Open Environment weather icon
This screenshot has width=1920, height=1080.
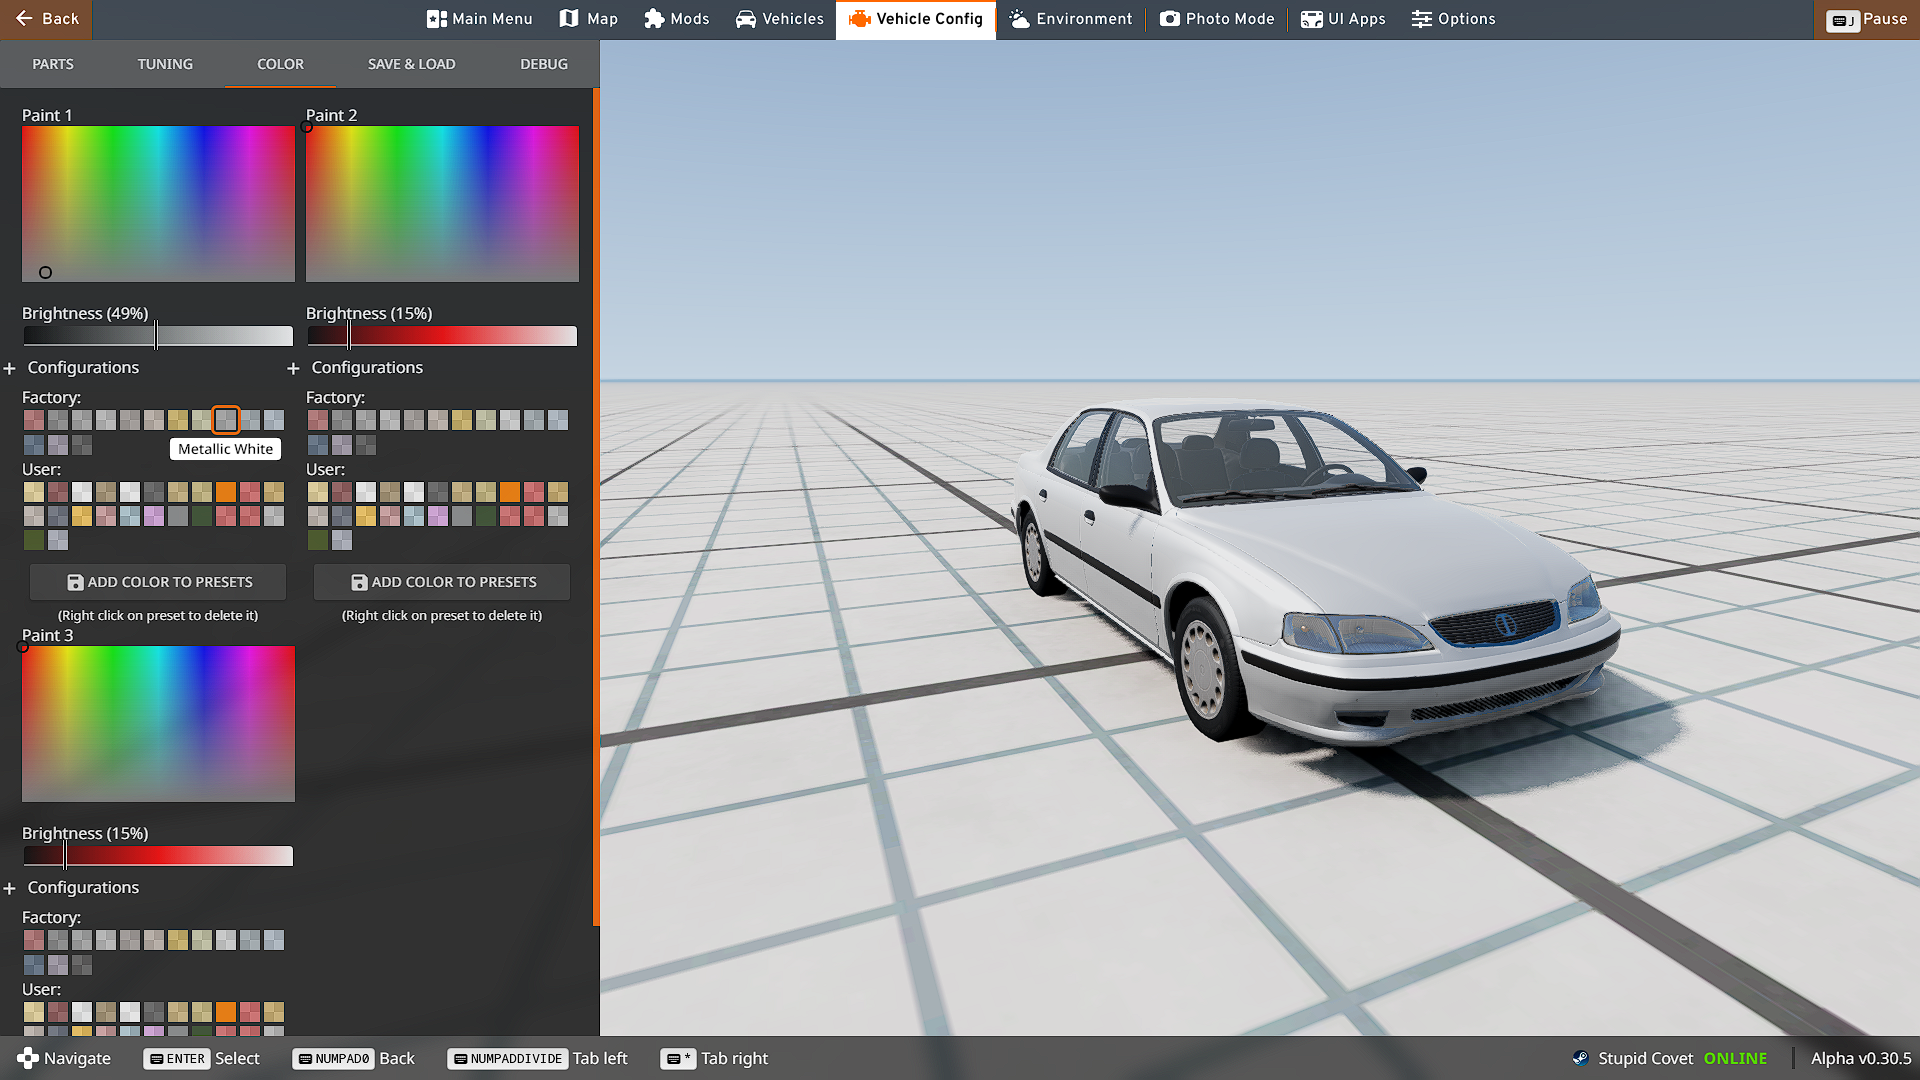[1019, 19]
